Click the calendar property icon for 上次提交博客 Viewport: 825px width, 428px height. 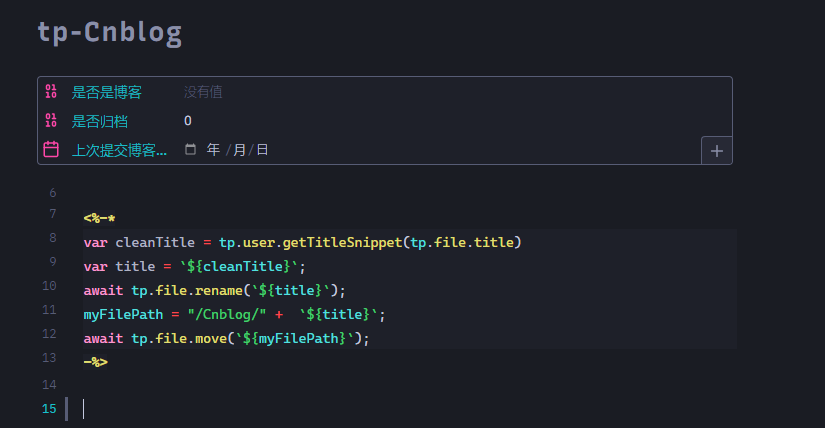pyautogui.click(x=51, y=150)
